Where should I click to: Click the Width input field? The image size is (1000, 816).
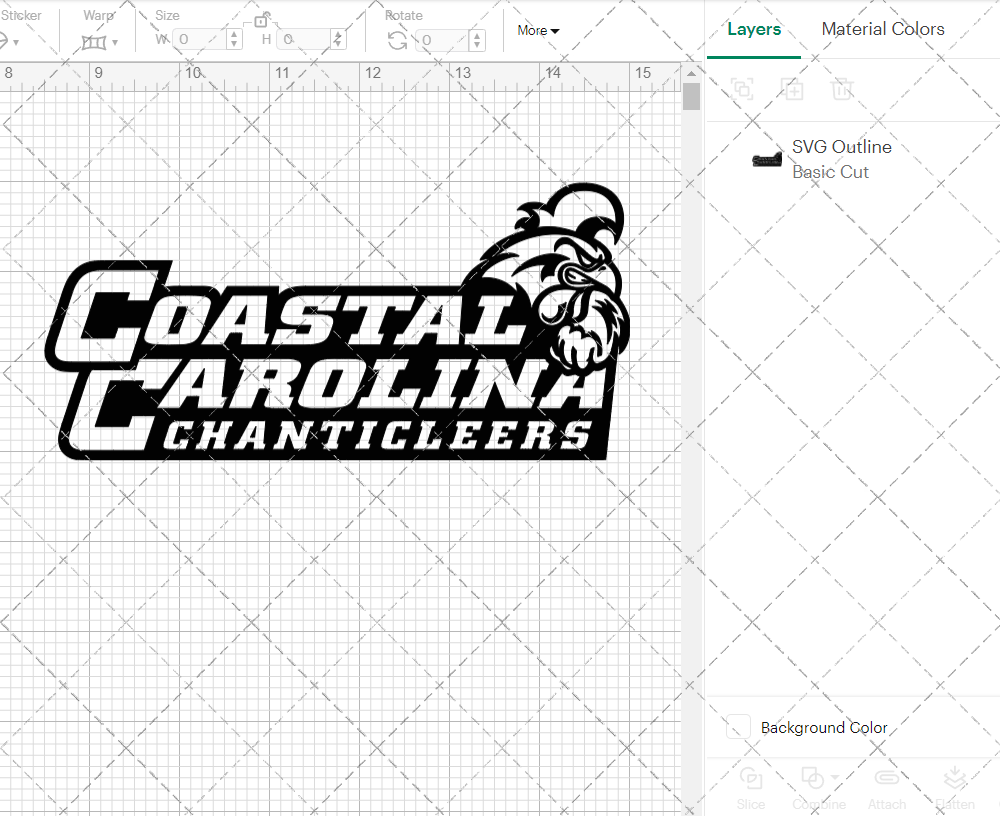200,38
